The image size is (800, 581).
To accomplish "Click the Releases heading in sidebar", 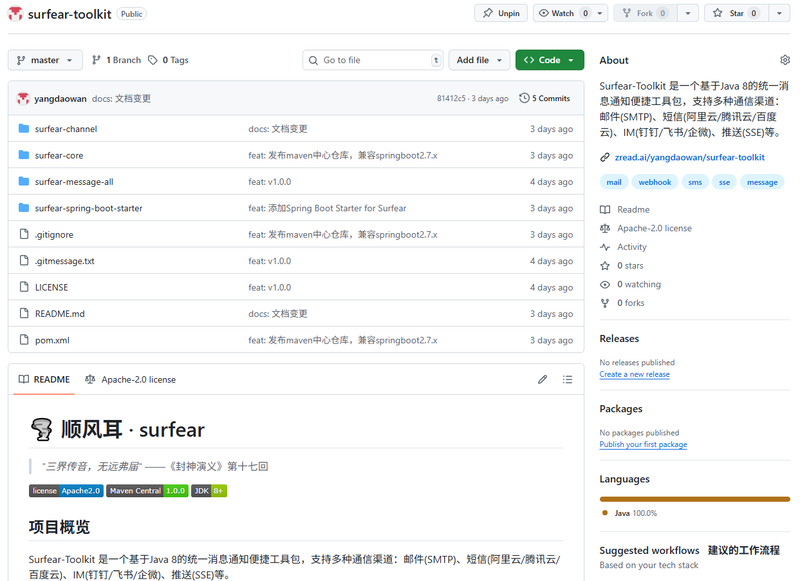I will 619,339.
